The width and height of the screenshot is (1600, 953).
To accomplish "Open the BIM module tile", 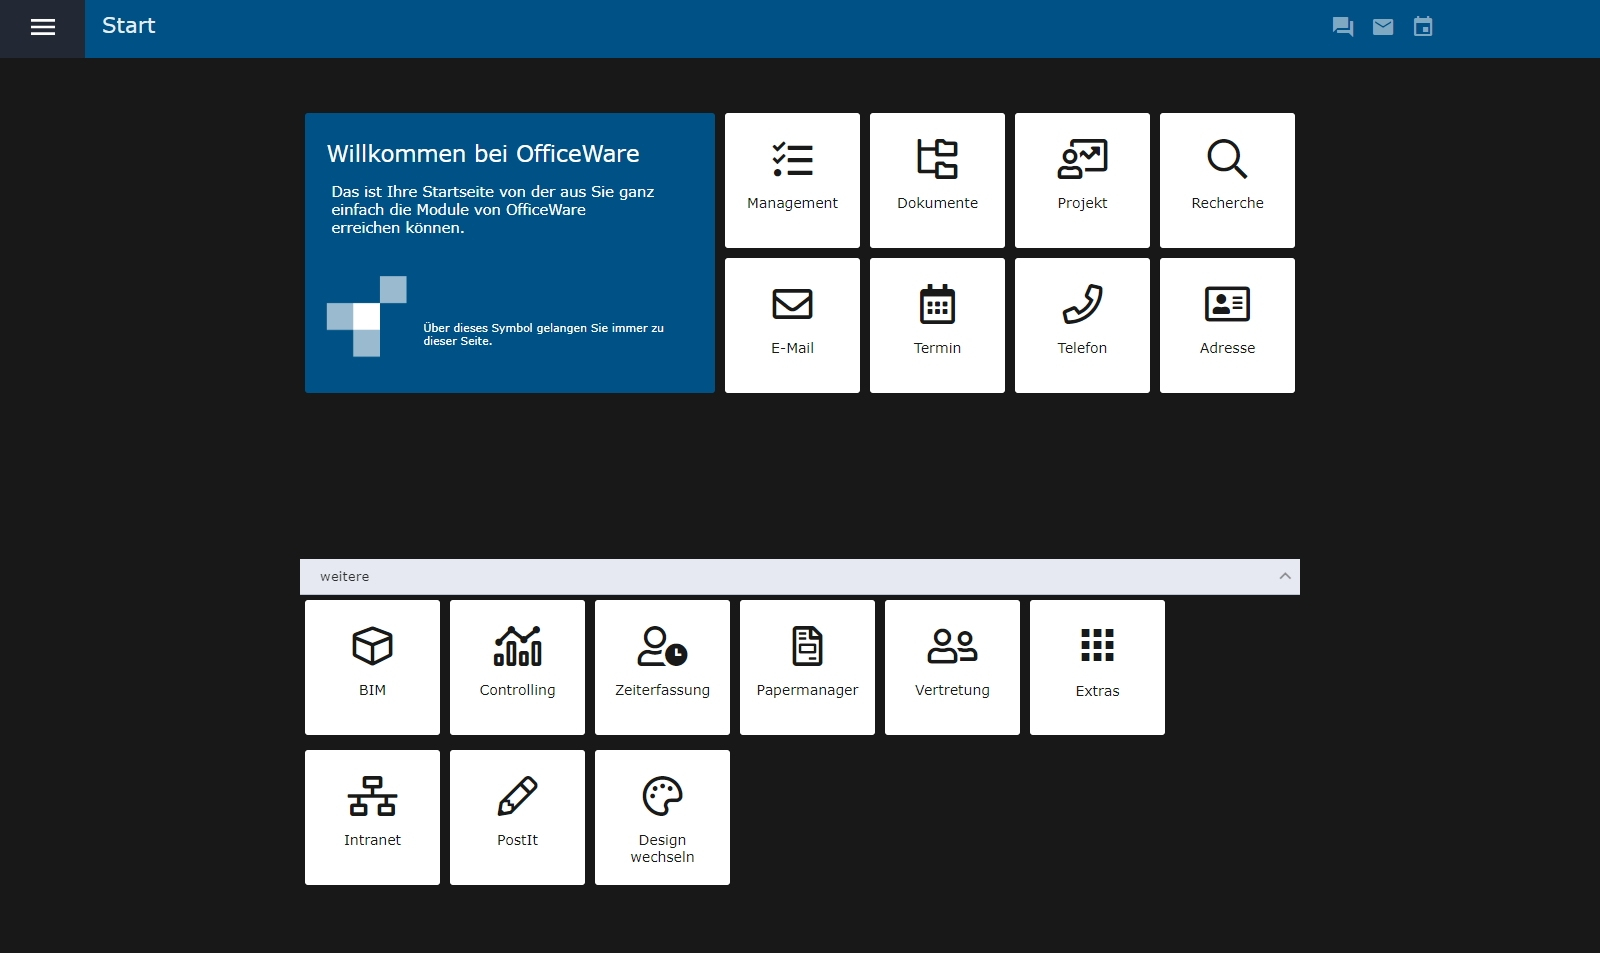I will [372, 667].
